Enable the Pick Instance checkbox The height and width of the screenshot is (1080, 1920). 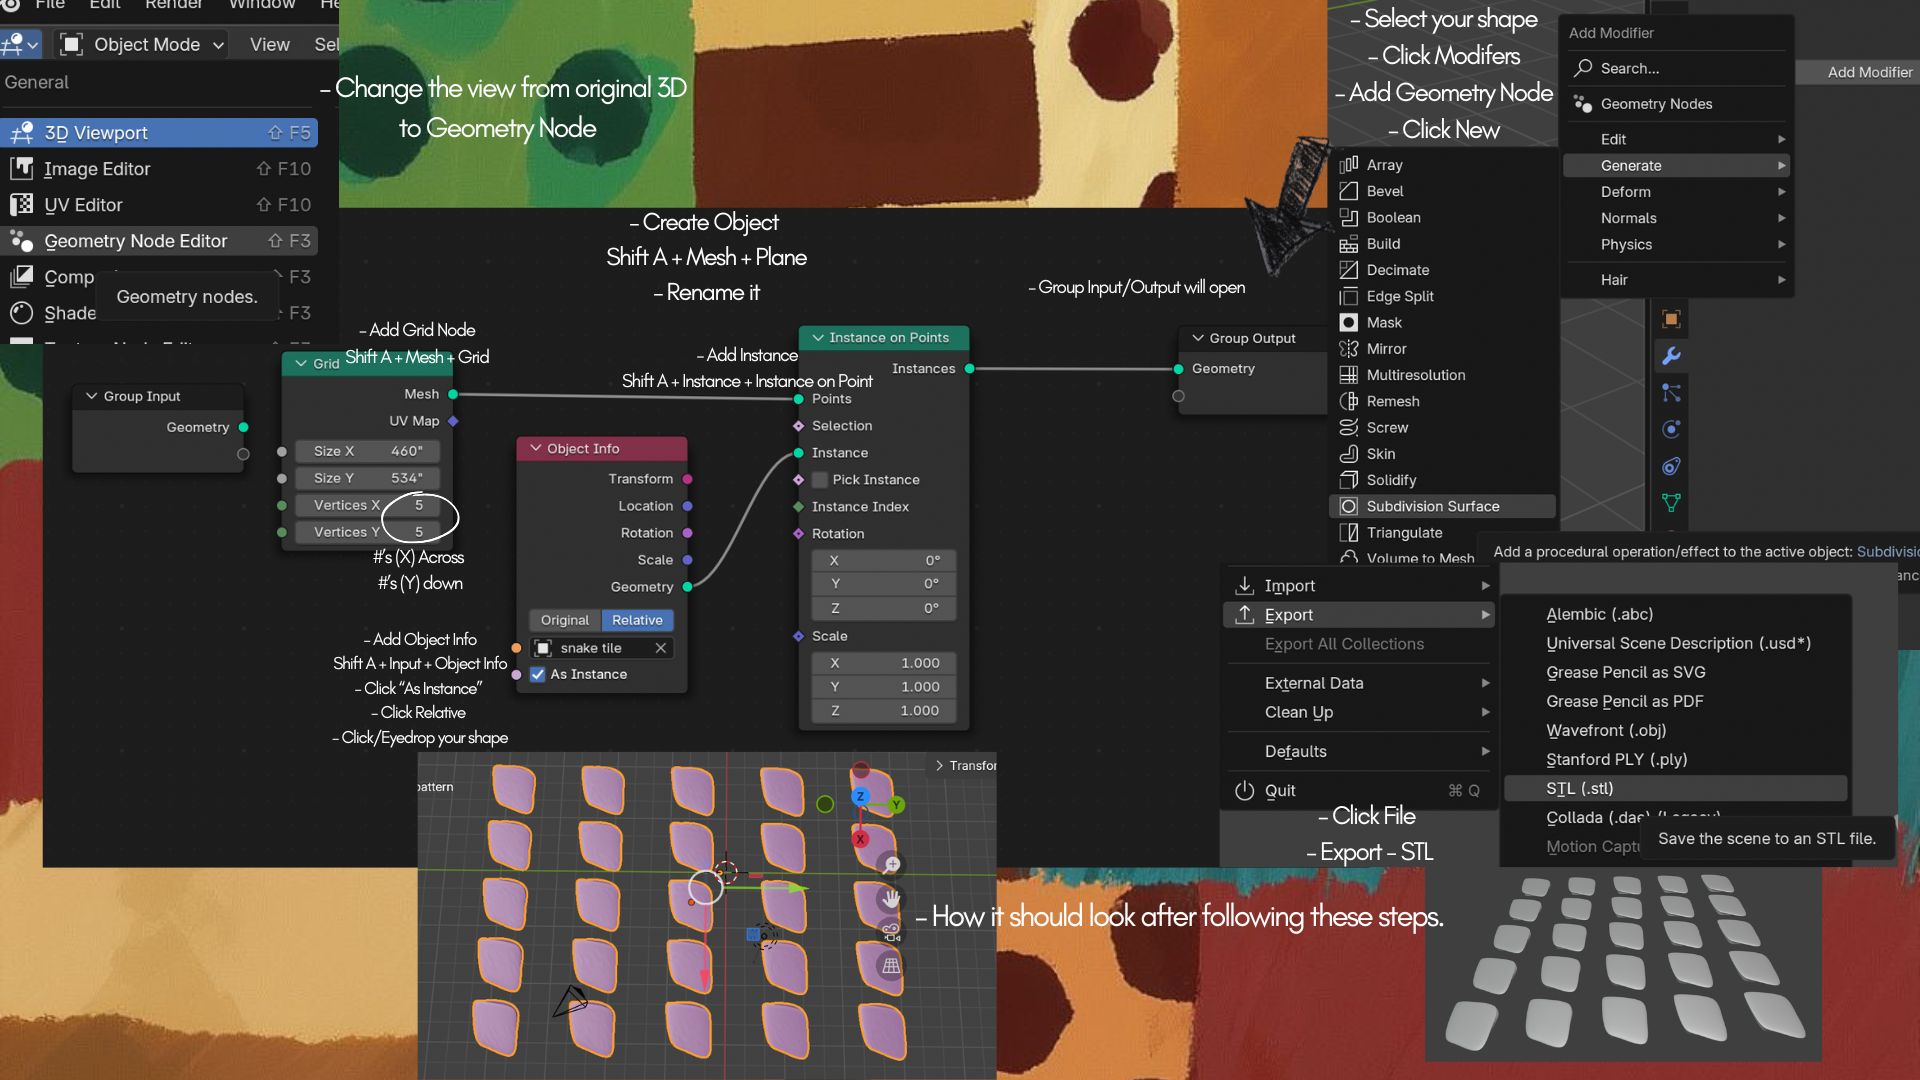click(x=820, y=480)
